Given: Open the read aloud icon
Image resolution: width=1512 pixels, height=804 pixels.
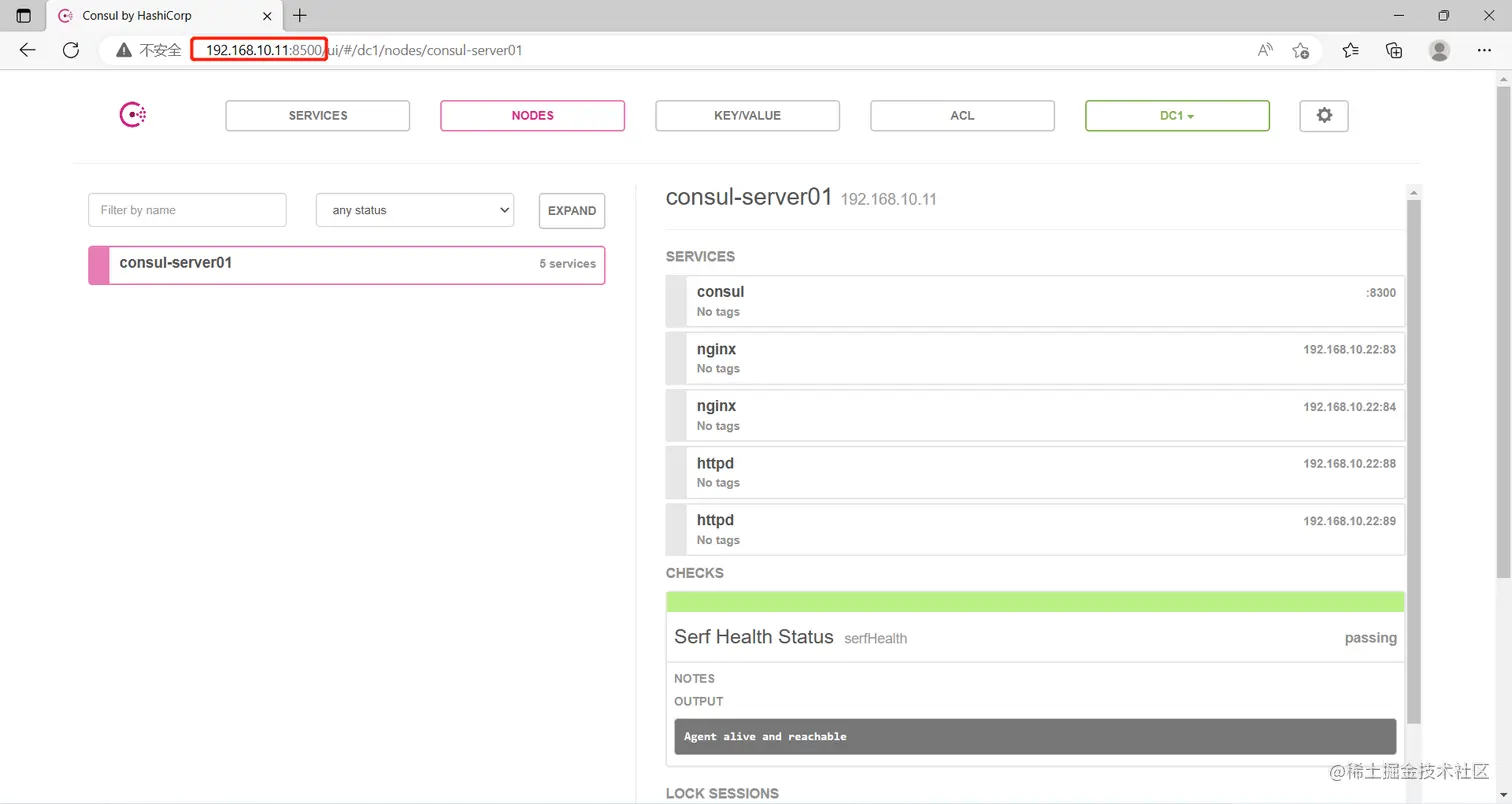Looking at the screenshot, I should 1265,50.
